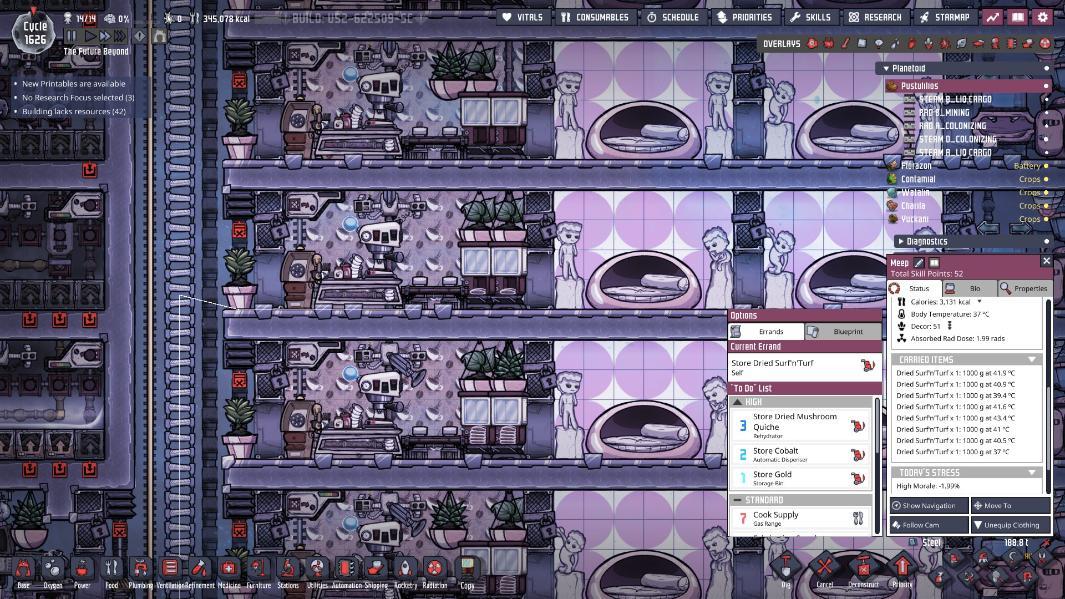Toggle the Radiation overlay icon
1065x599 pixels.
tap(1045, 43)
